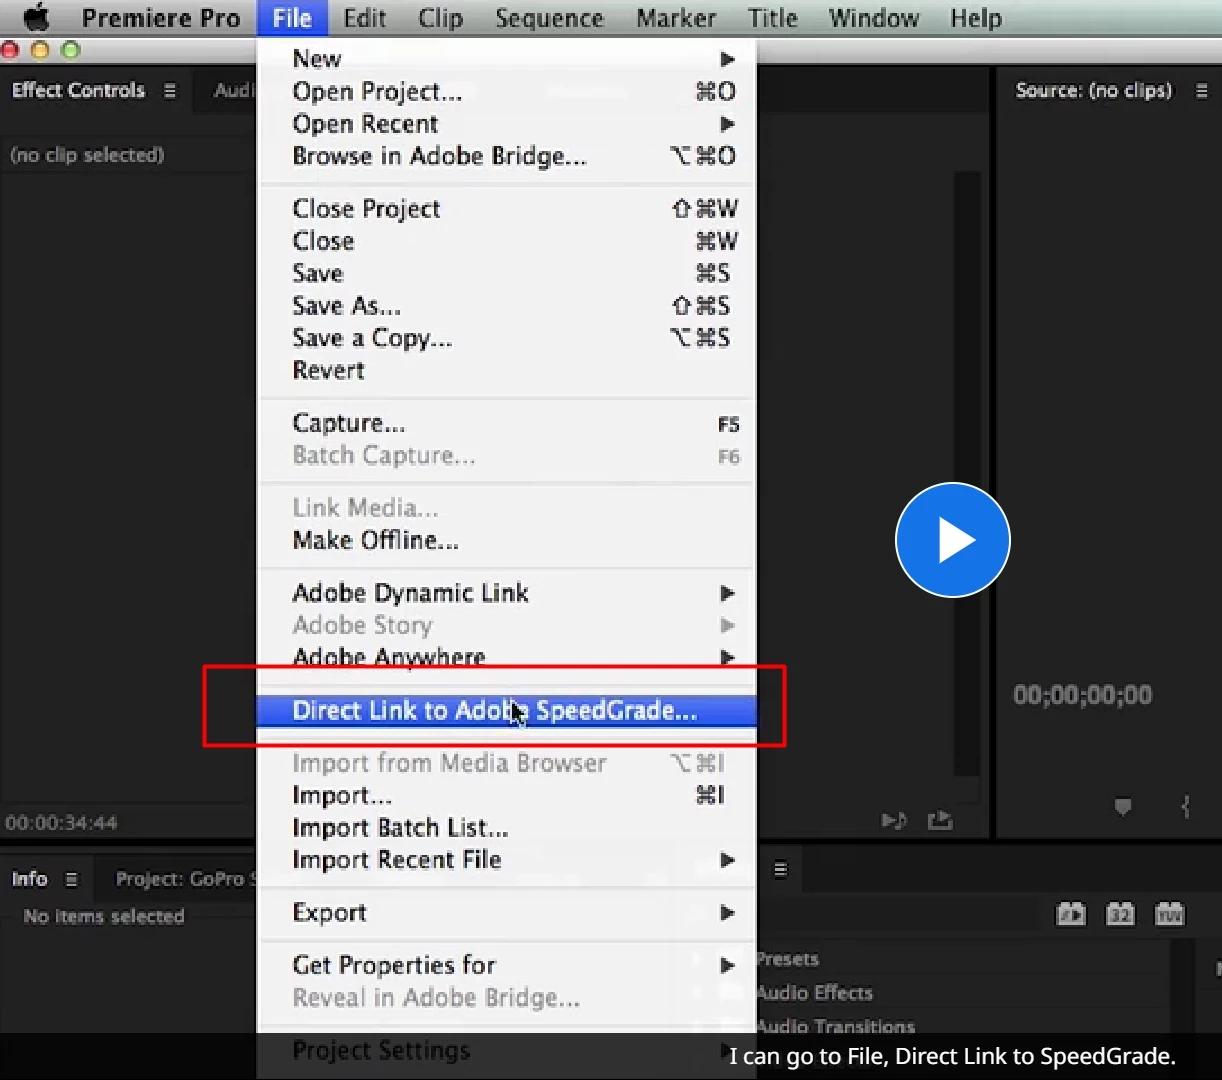Image resolution: width=1222 pixels, height=1080 pixels.
Task: Open the Help menu
Action: tap(975, 18)
